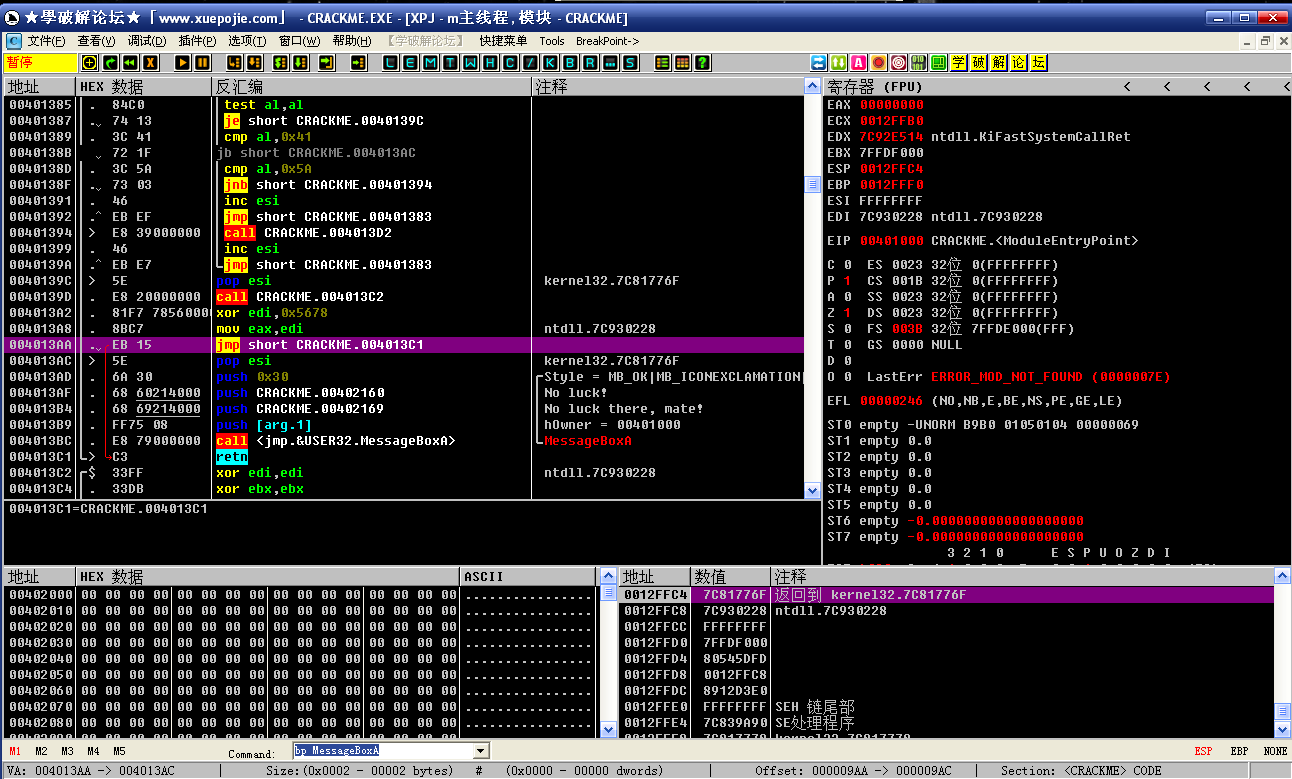Click the green question mark help icon
Viewport: 1292px width, 779px height.
703,63
